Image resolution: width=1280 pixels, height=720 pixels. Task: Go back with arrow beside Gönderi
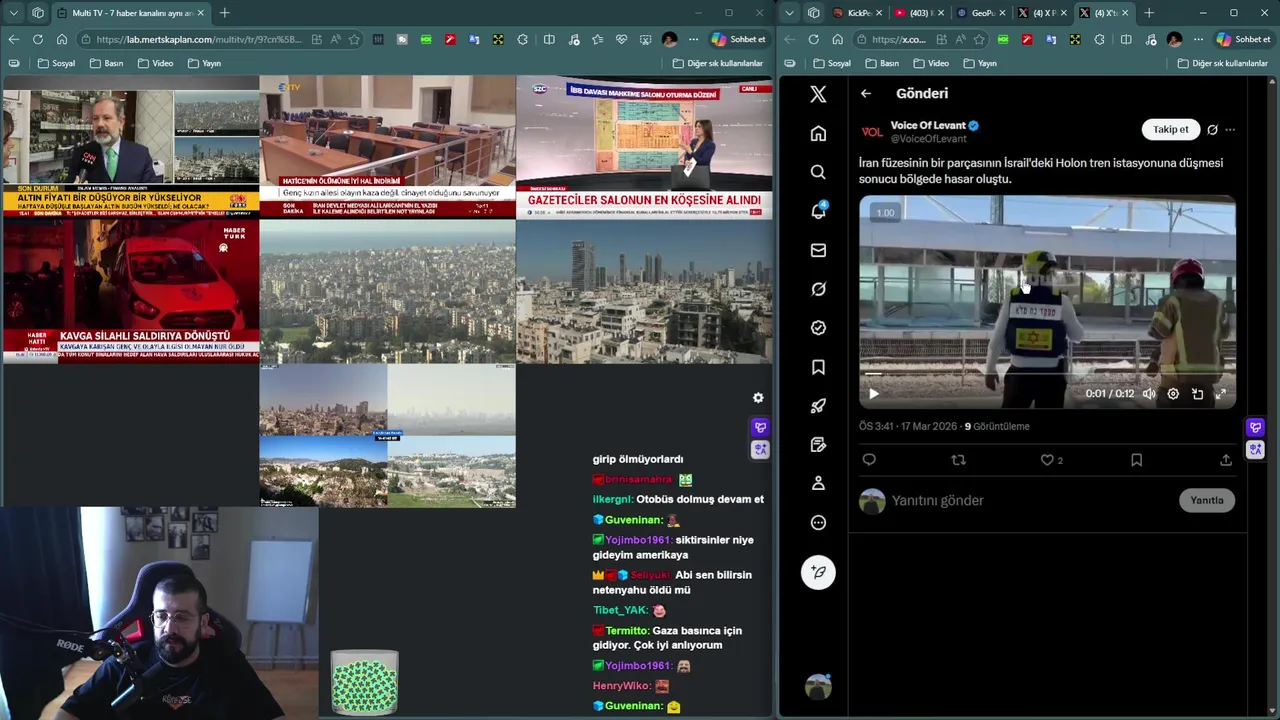[x=866, y=93]
